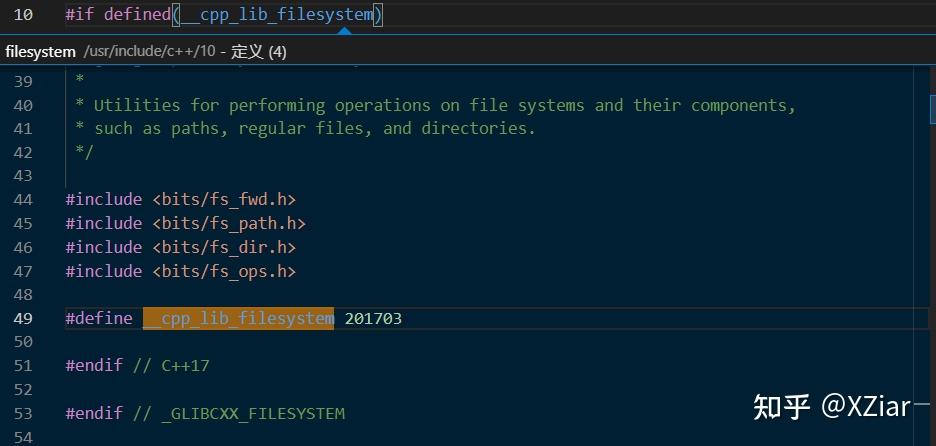This screenshot has height=446, width=936.
Task: Click line number 49 in the gutter
Action: [x=24, y=318]
